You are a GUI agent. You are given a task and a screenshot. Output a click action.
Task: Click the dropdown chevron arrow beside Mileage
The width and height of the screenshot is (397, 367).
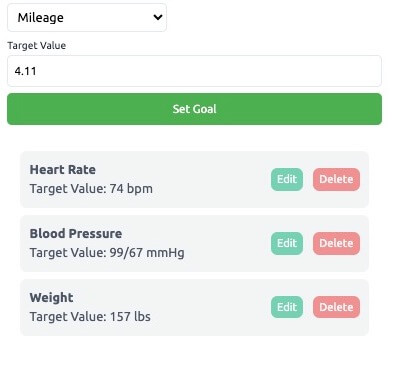pyautogui.click(x=158, y=17)
